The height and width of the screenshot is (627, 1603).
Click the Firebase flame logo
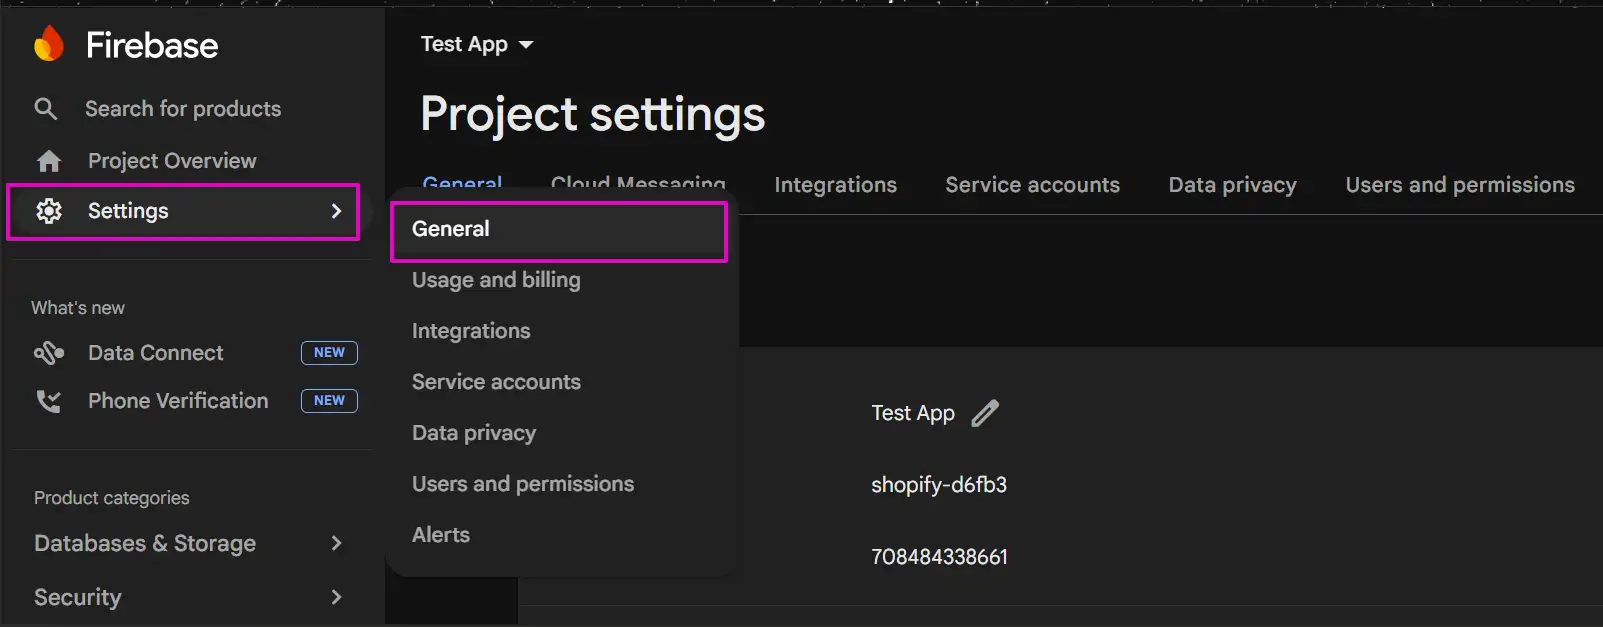48,45
